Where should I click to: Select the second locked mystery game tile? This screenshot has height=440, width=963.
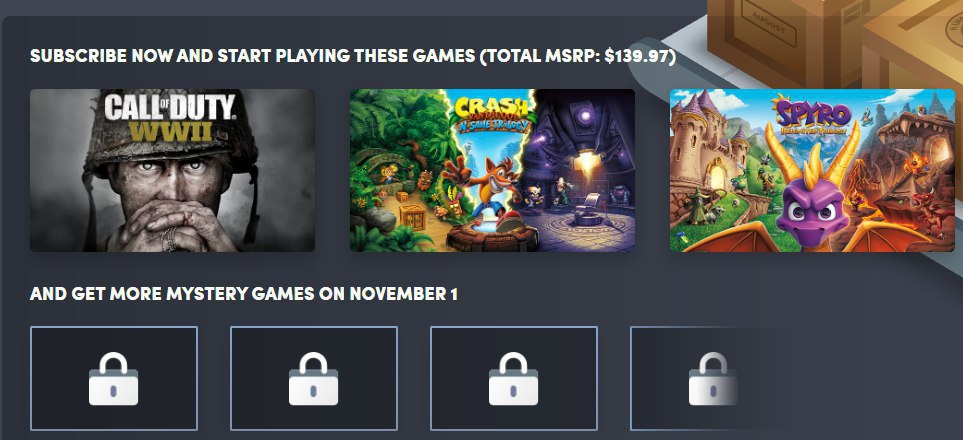click(x=314, y=379)
